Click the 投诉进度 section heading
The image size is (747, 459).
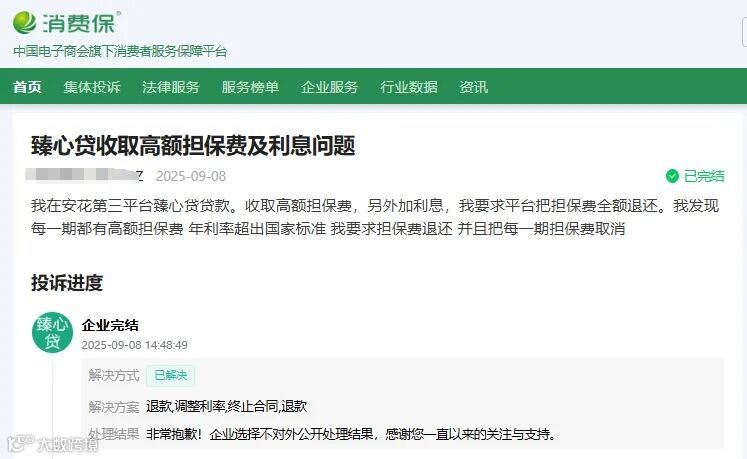(x=67, y=283)
